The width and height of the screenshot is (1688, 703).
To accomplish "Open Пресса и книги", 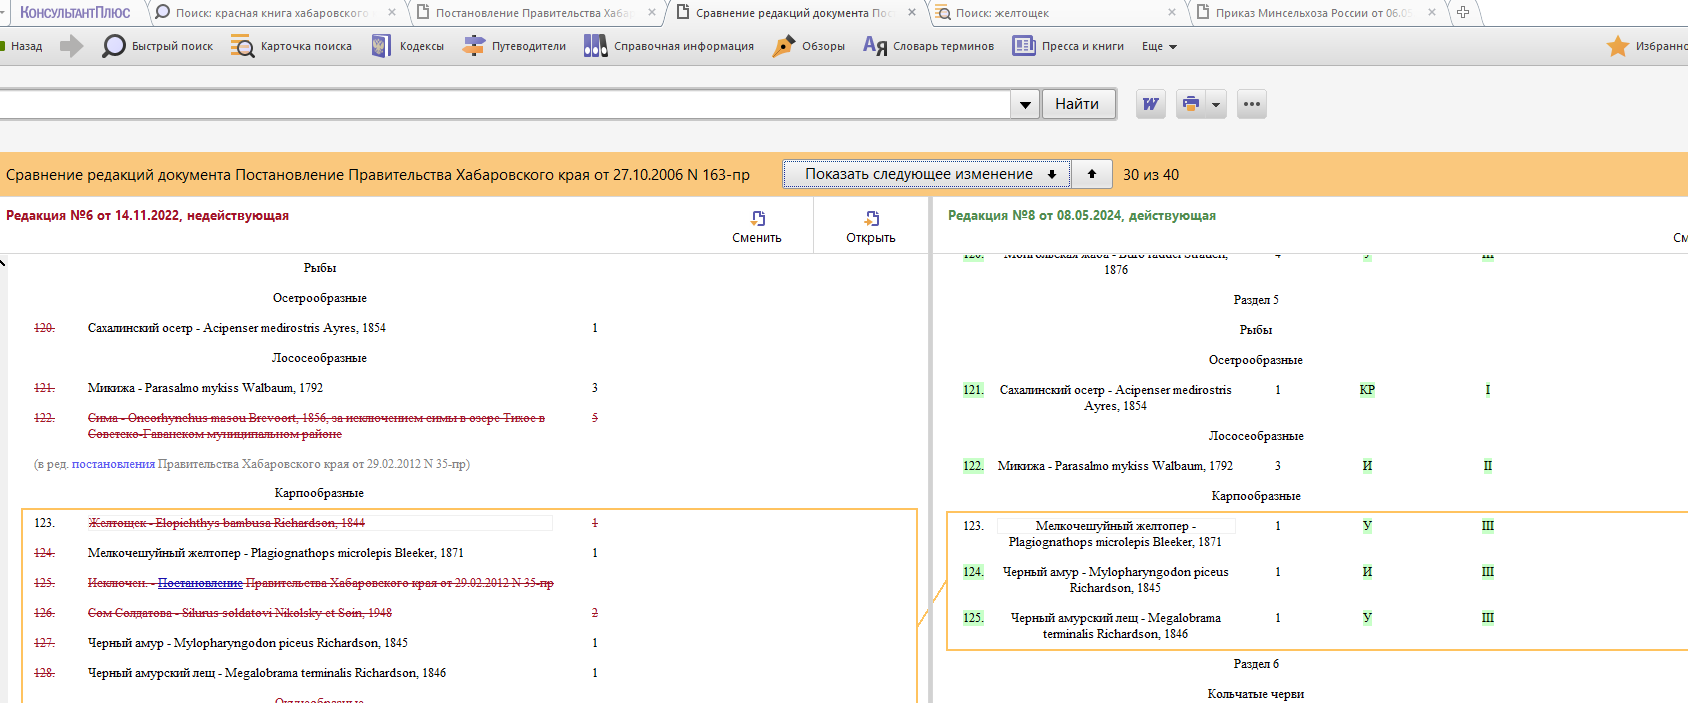I will click(x=1068, y=46).
